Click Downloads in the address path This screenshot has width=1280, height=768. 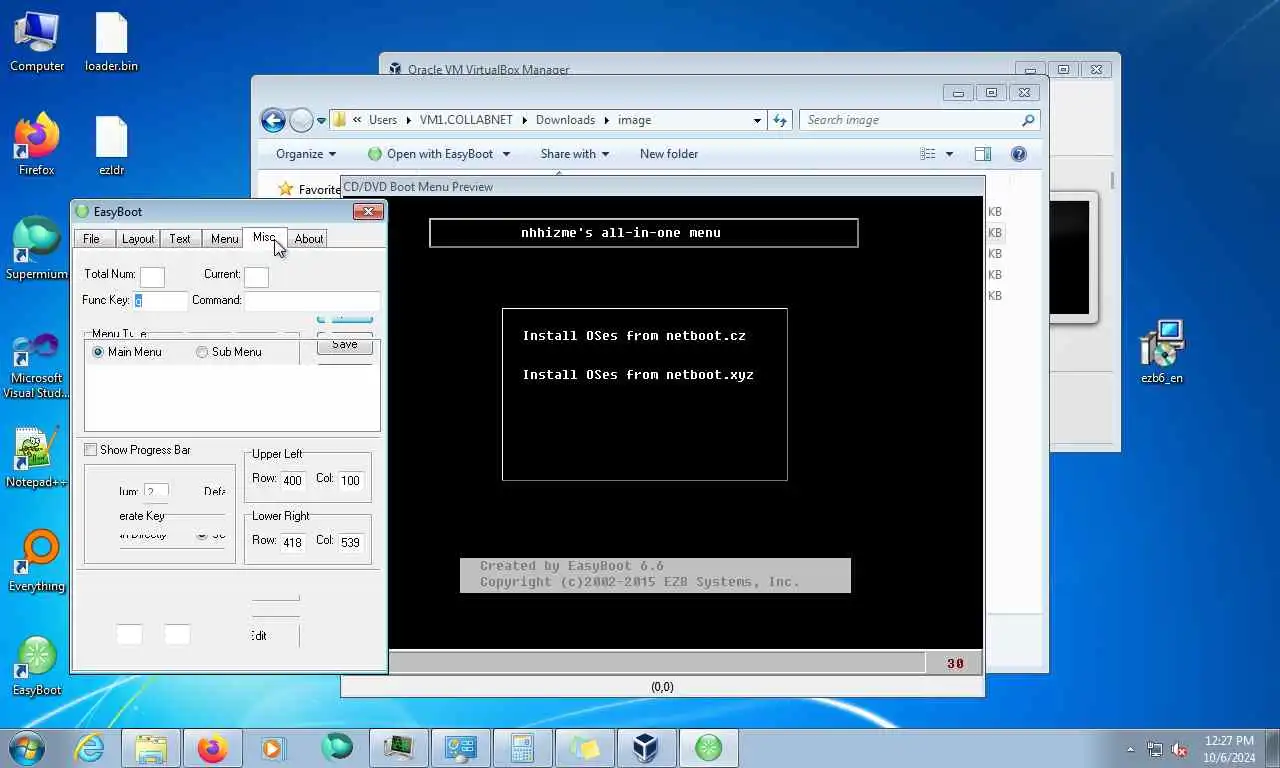tap(565, 120)
